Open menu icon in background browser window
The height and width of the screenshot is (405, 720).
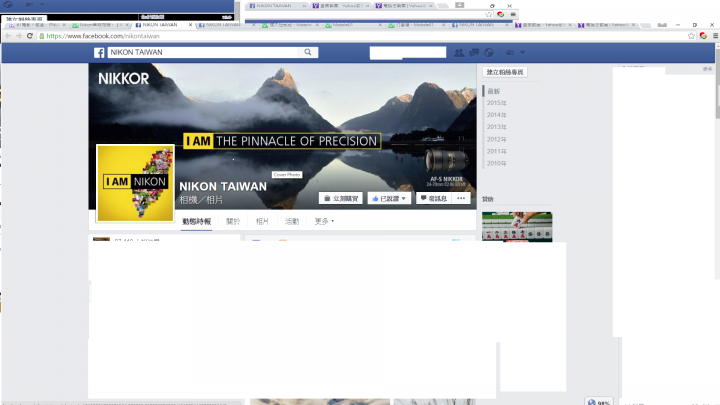[513, 15]
